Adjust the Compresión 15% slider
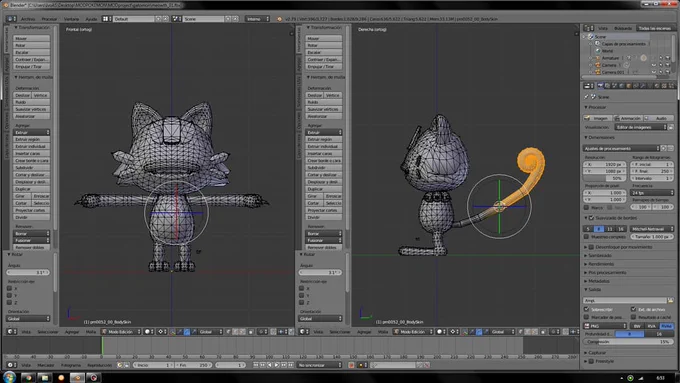The width and height of the screenshot is (680, 383). [x=628, y=342]
